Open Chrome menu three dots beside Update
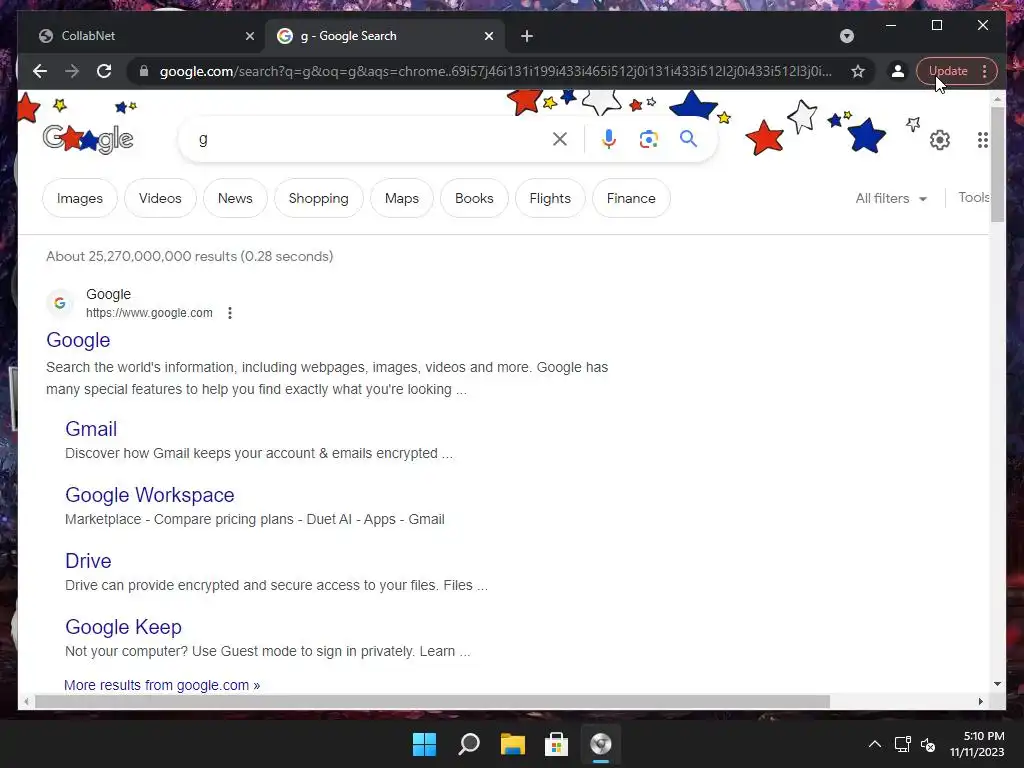 [x=984, y=71]
